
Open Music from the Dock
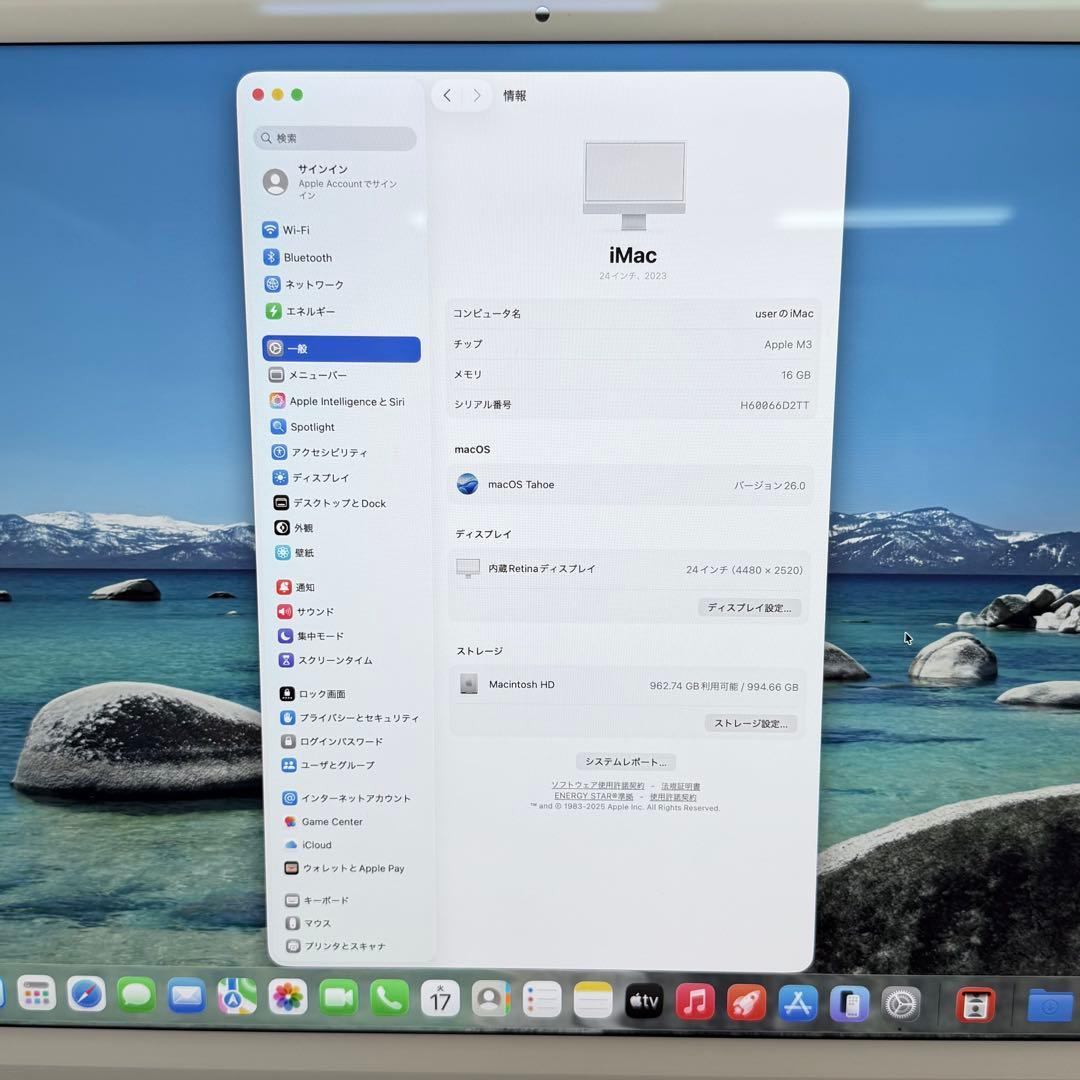click(695, 1001)
